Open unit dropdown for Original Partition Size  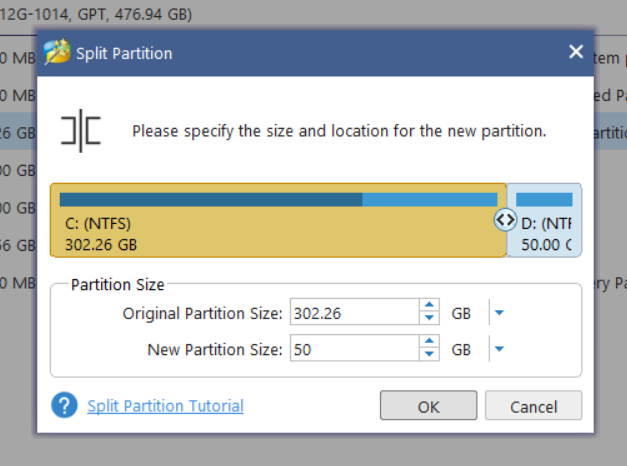click(499, 313)
